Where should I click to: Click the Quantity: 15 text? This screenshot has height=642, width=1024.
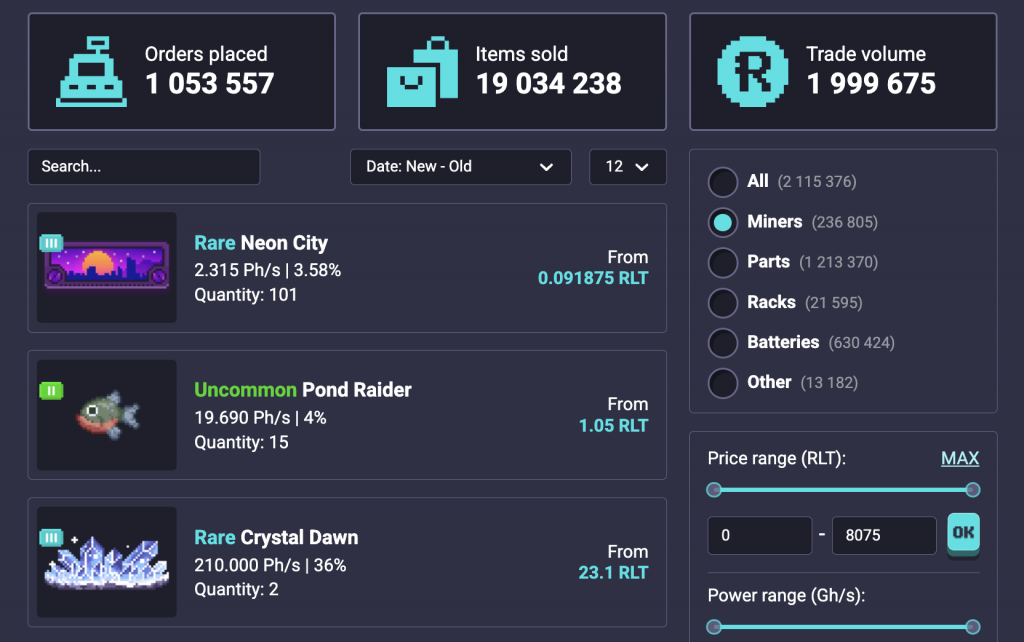coord(241,443)
